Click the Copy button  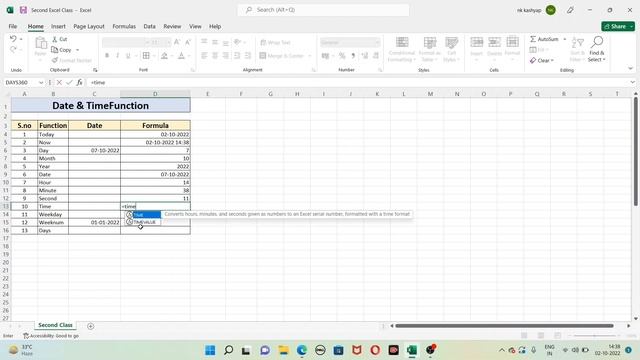pos(62,50)
